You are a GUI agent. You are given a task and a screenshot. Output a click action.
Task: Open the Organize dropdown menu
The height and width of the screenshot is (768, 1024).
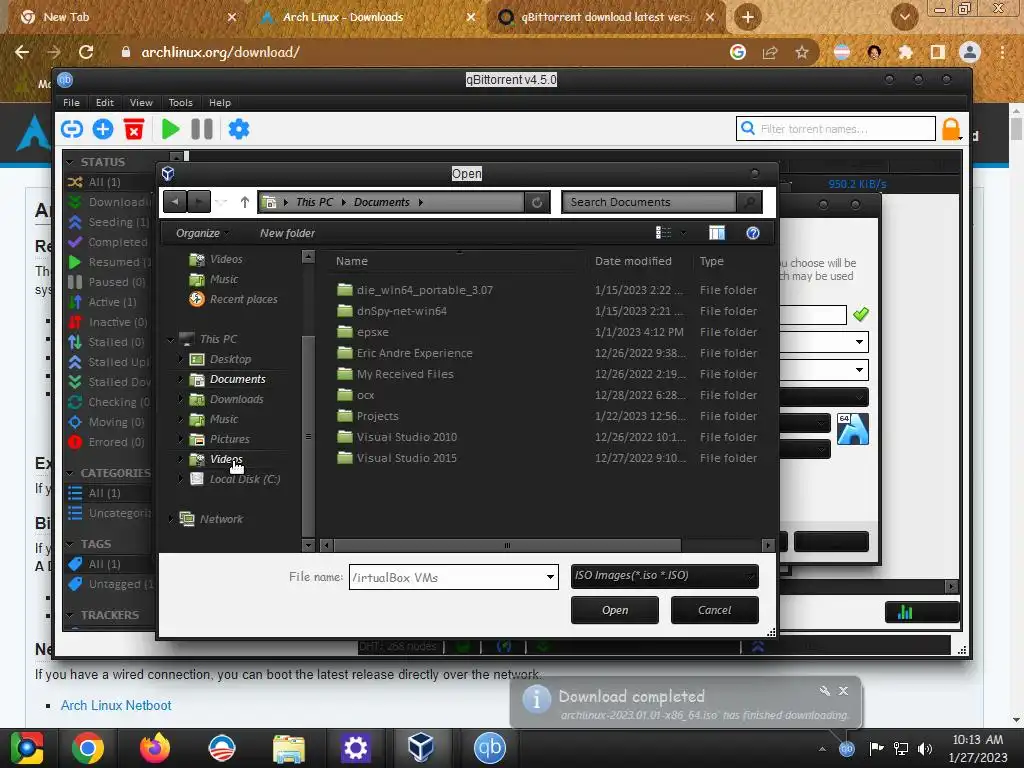point(202,233)
